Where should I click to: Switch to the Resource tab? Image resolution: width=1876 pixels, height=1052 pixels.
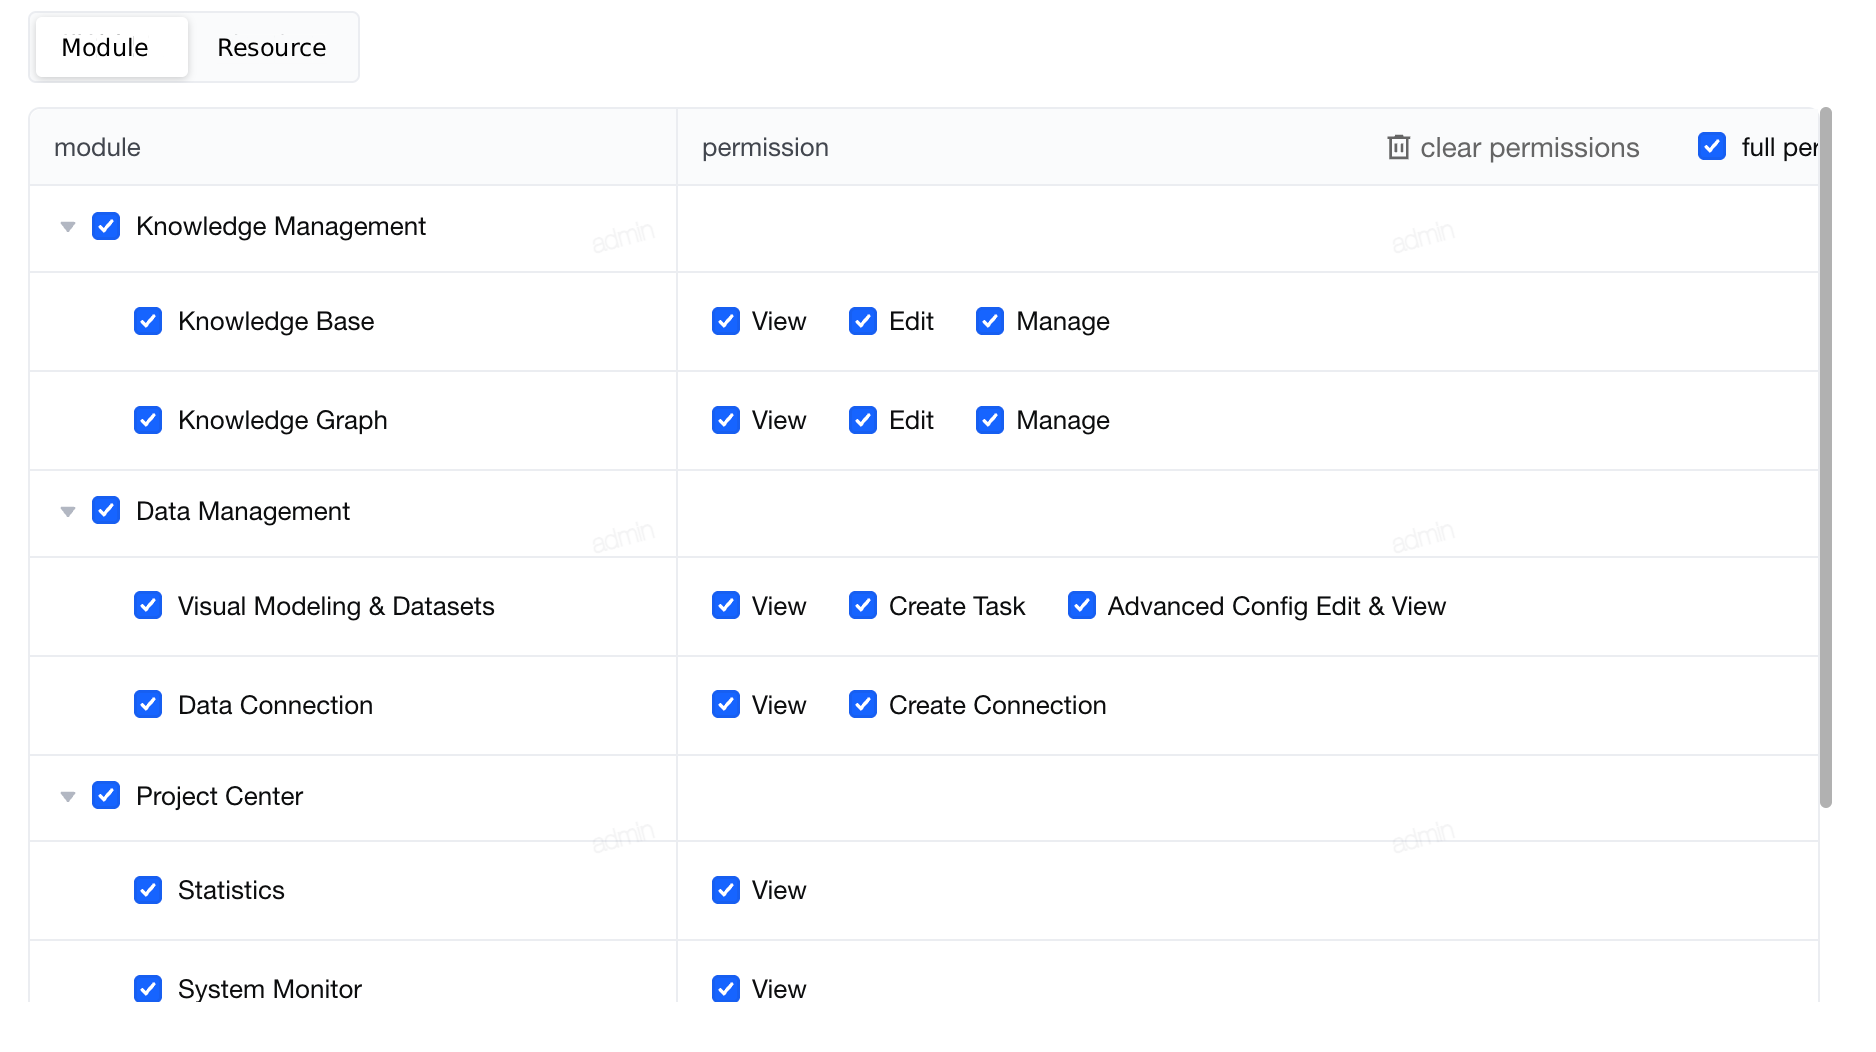[272, 47]
